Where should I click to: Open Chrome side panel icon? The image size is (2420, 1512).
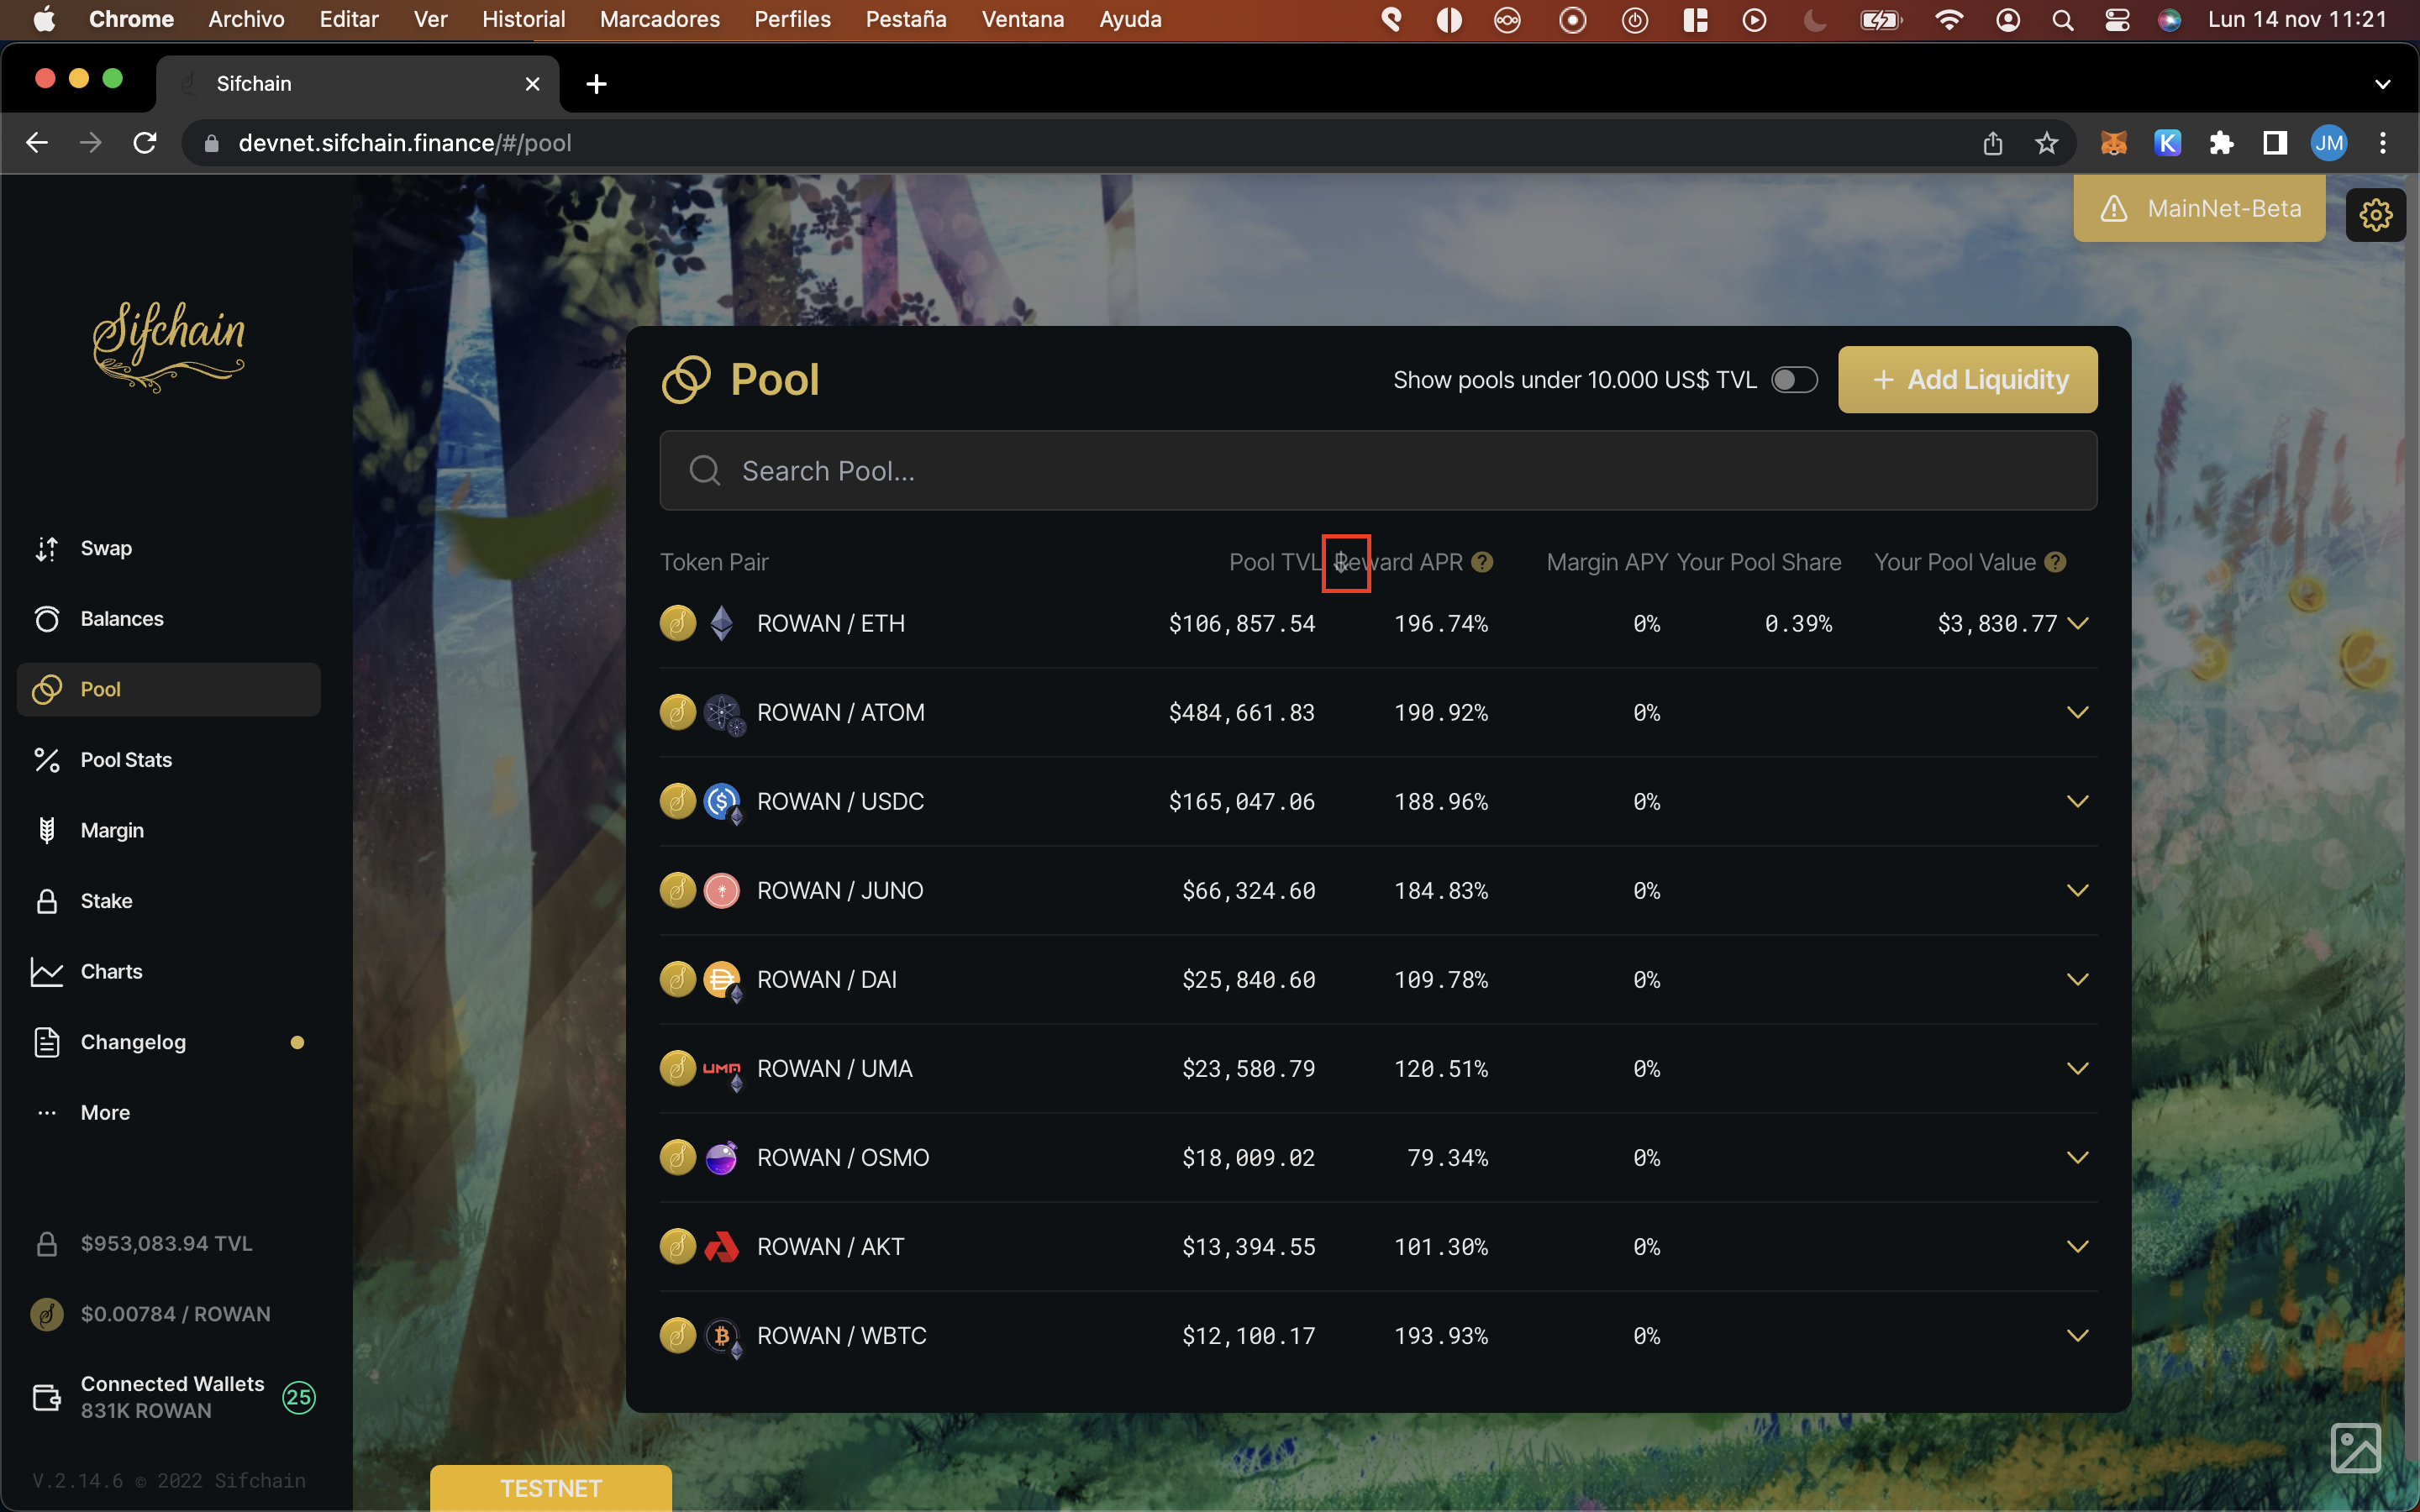[x=2275, y=143]
